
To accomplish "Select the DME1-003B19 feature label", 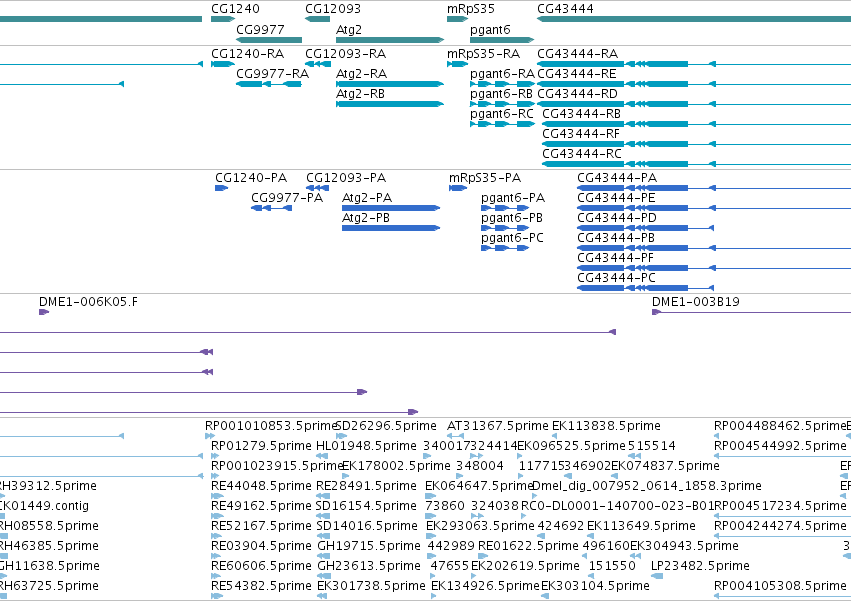I will pos(696,302).
